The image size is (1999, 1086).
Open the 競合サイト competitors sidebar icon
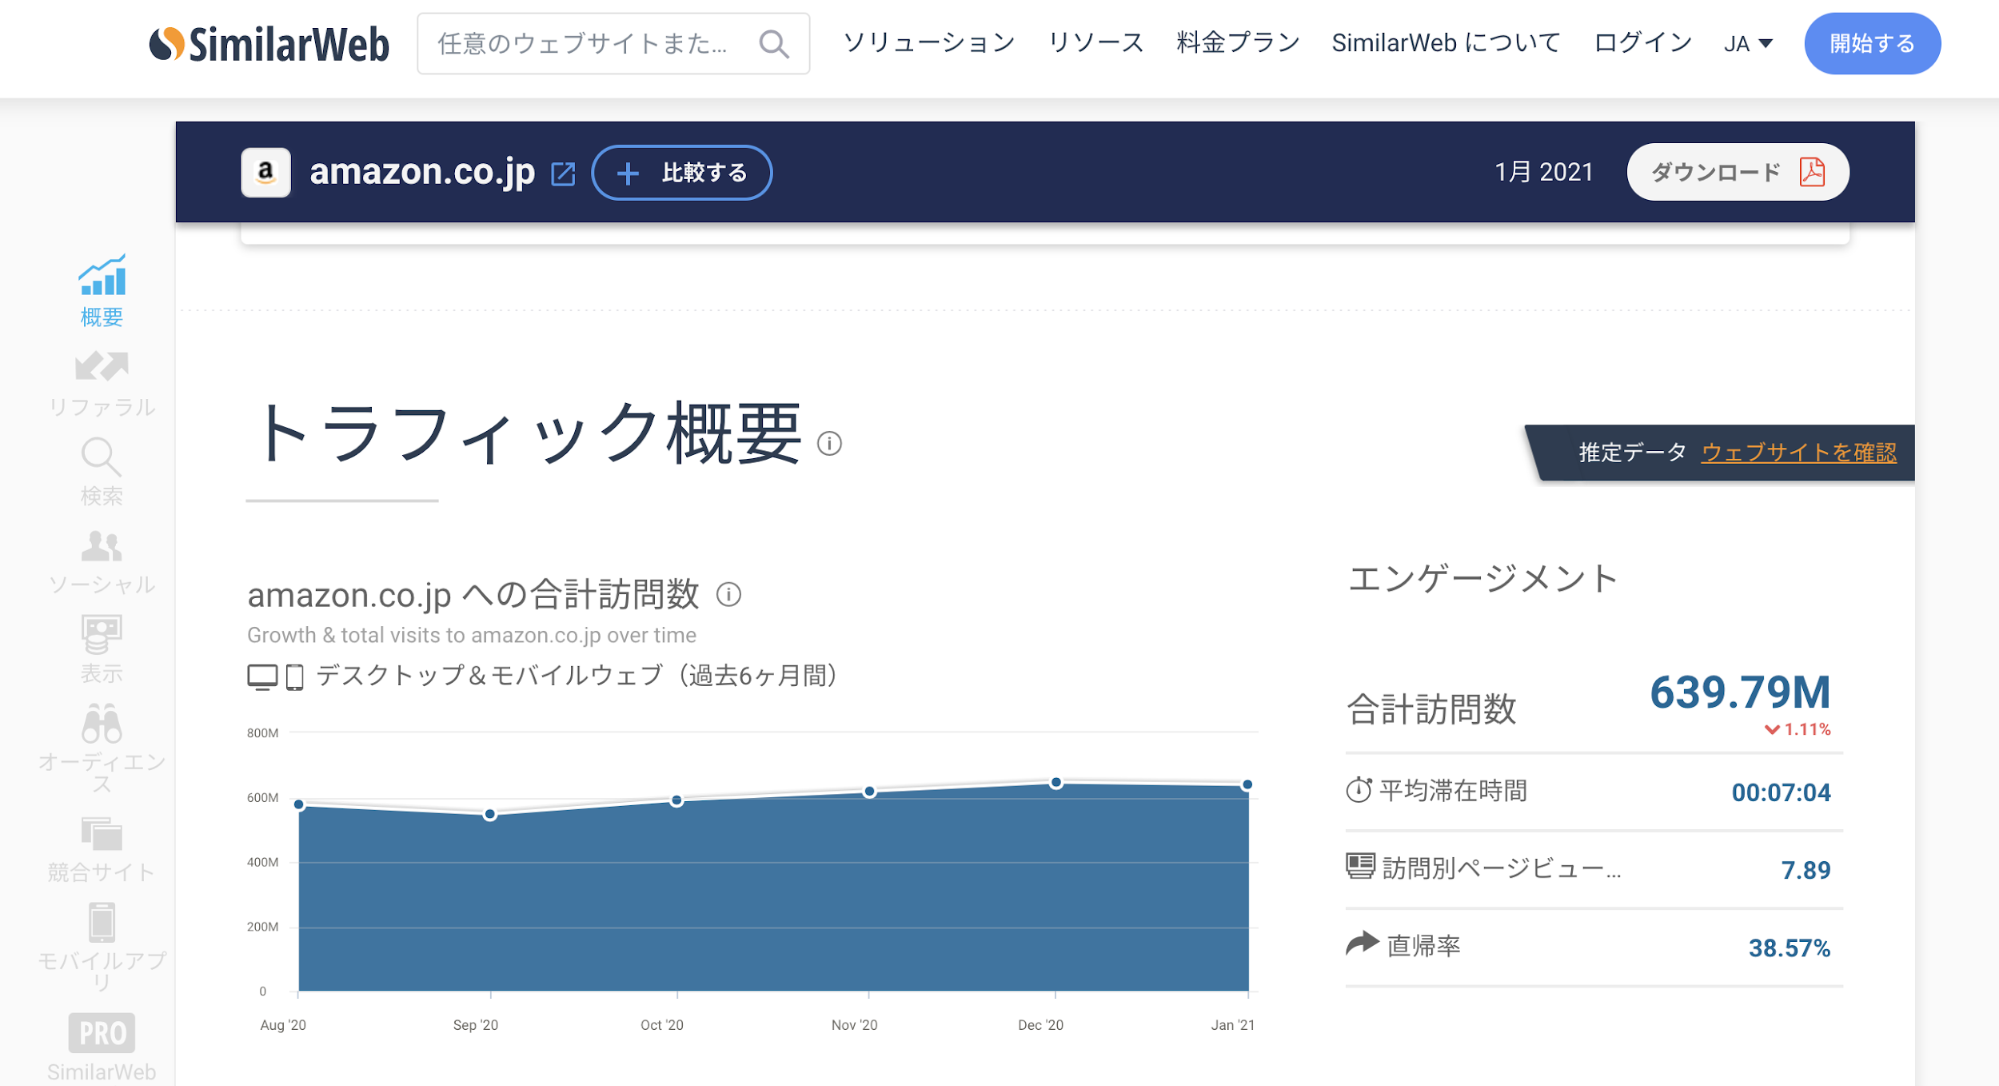[x=102, y=833]
